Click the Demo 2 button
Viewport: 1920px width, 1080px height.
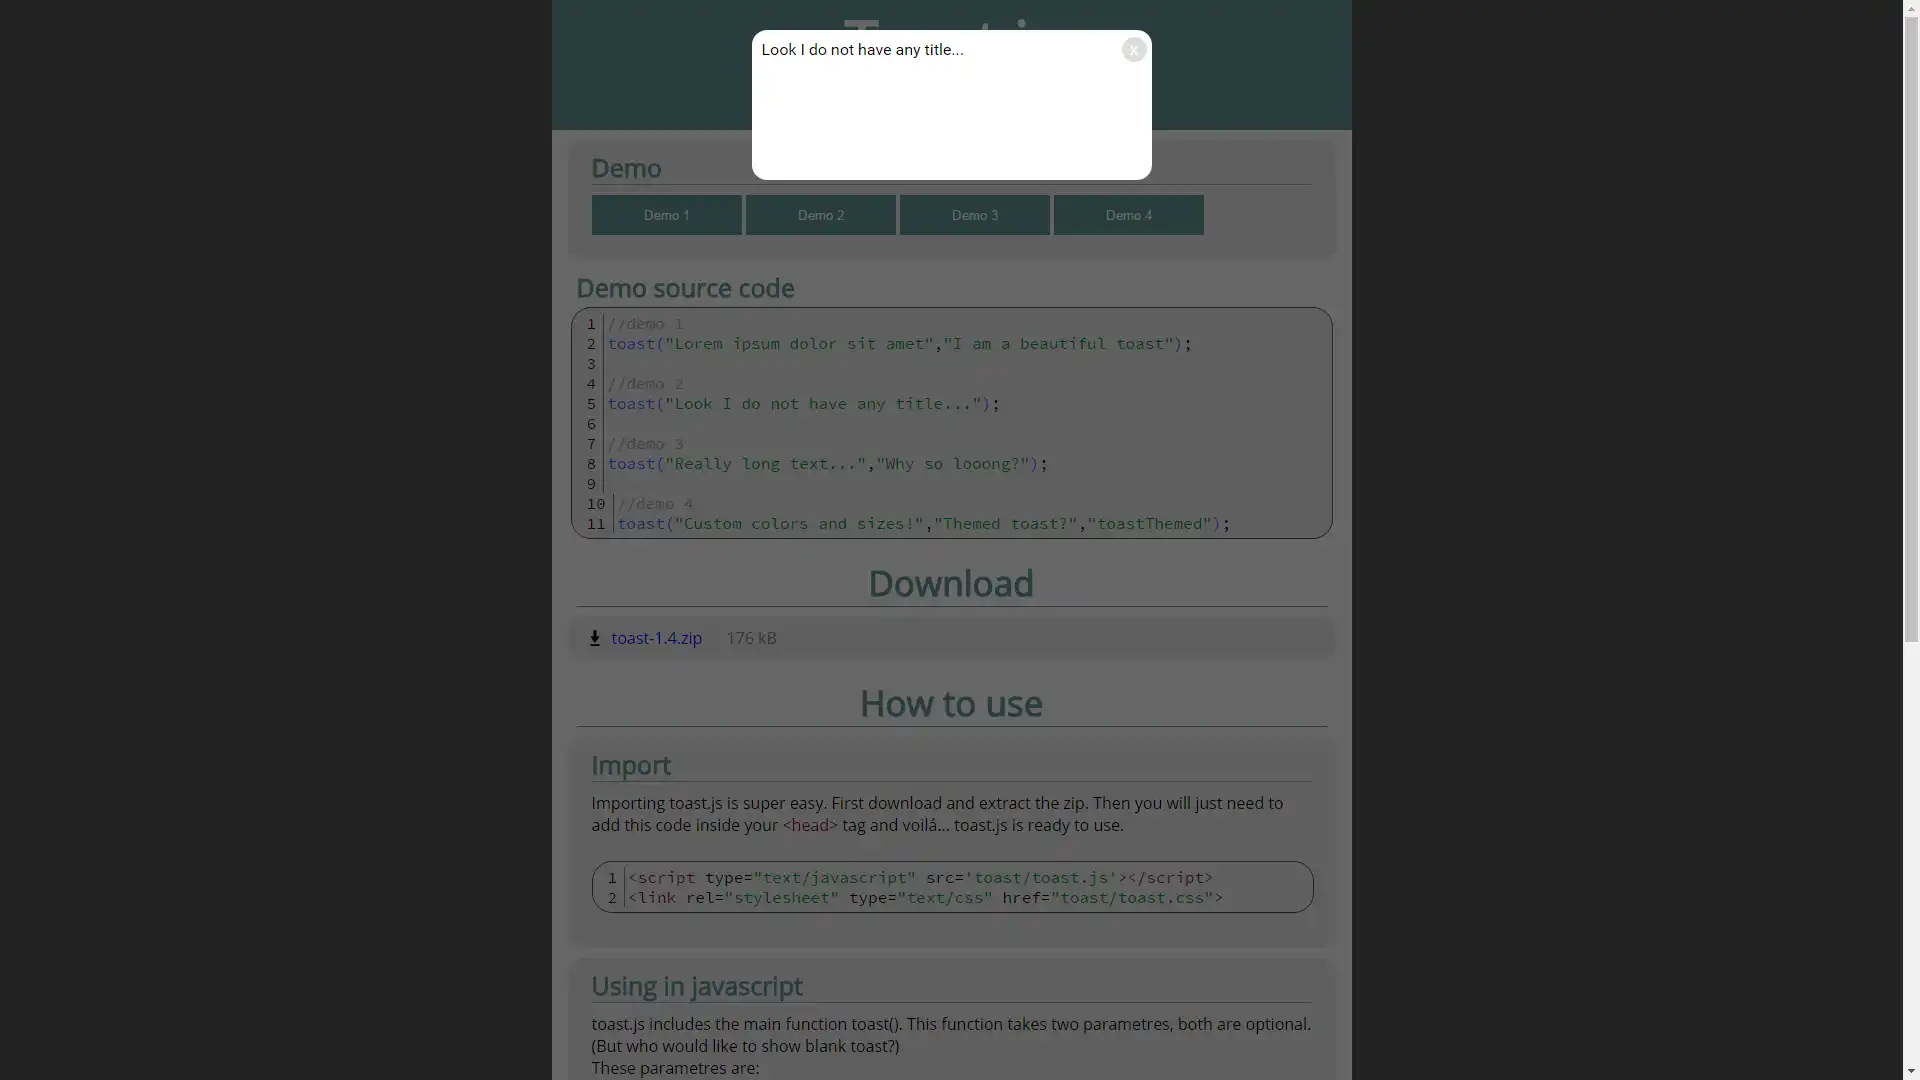click(821, 215)
